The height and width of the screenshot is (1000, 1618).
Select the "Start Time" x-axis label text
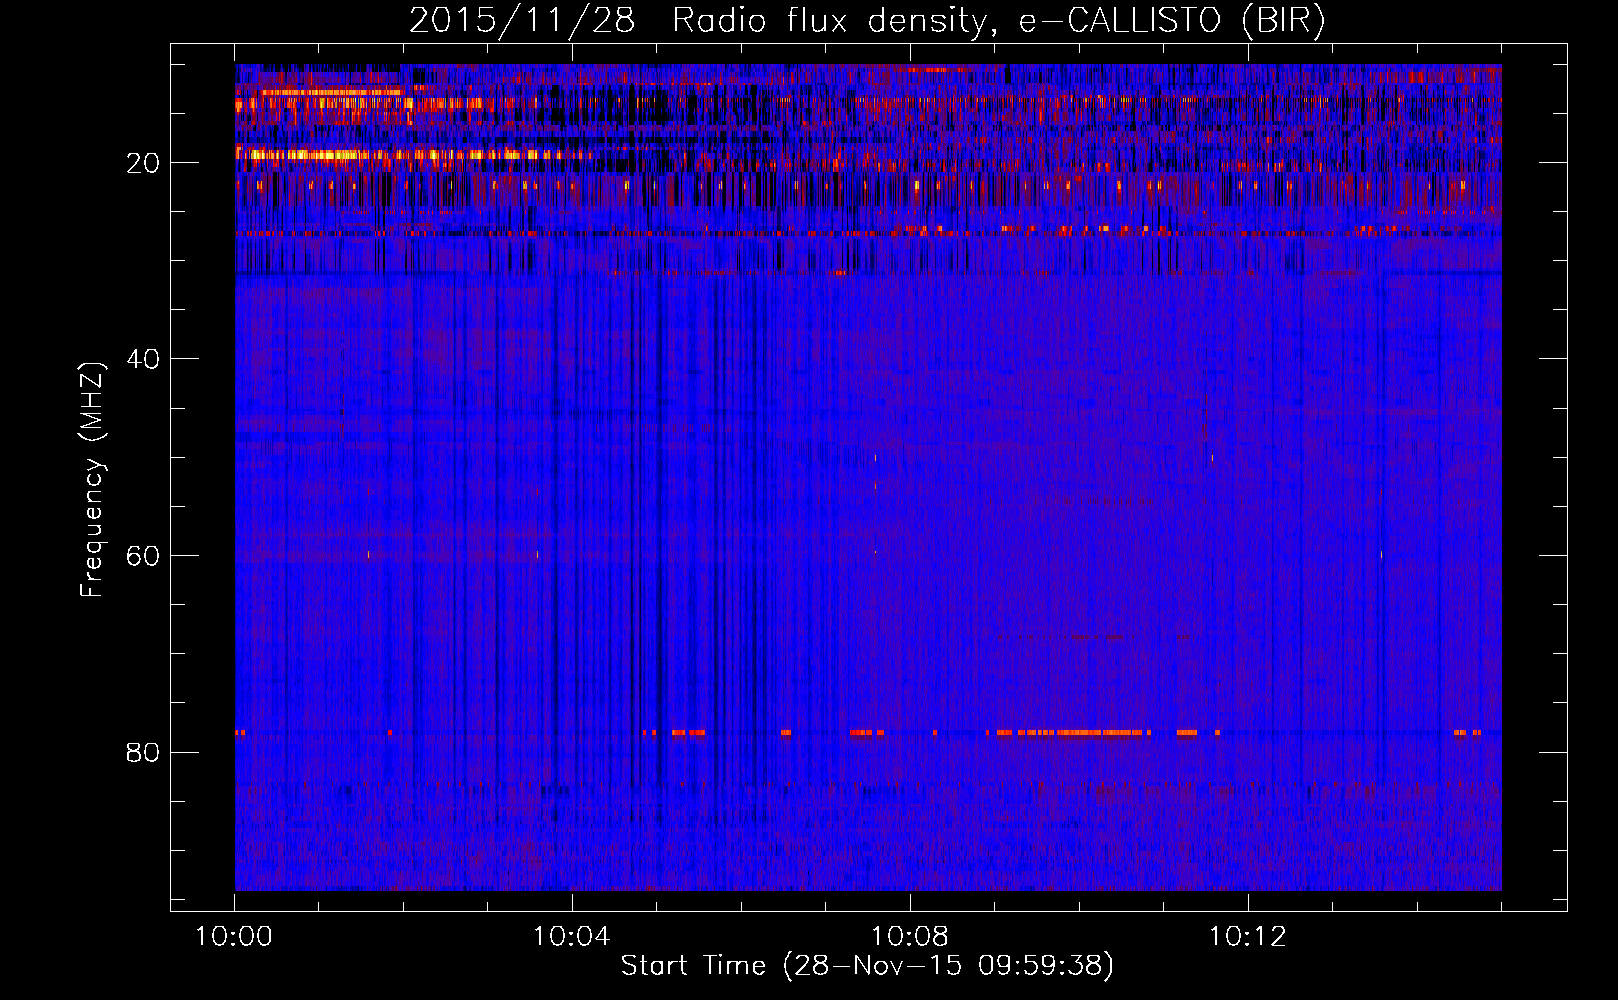[692, 965]
